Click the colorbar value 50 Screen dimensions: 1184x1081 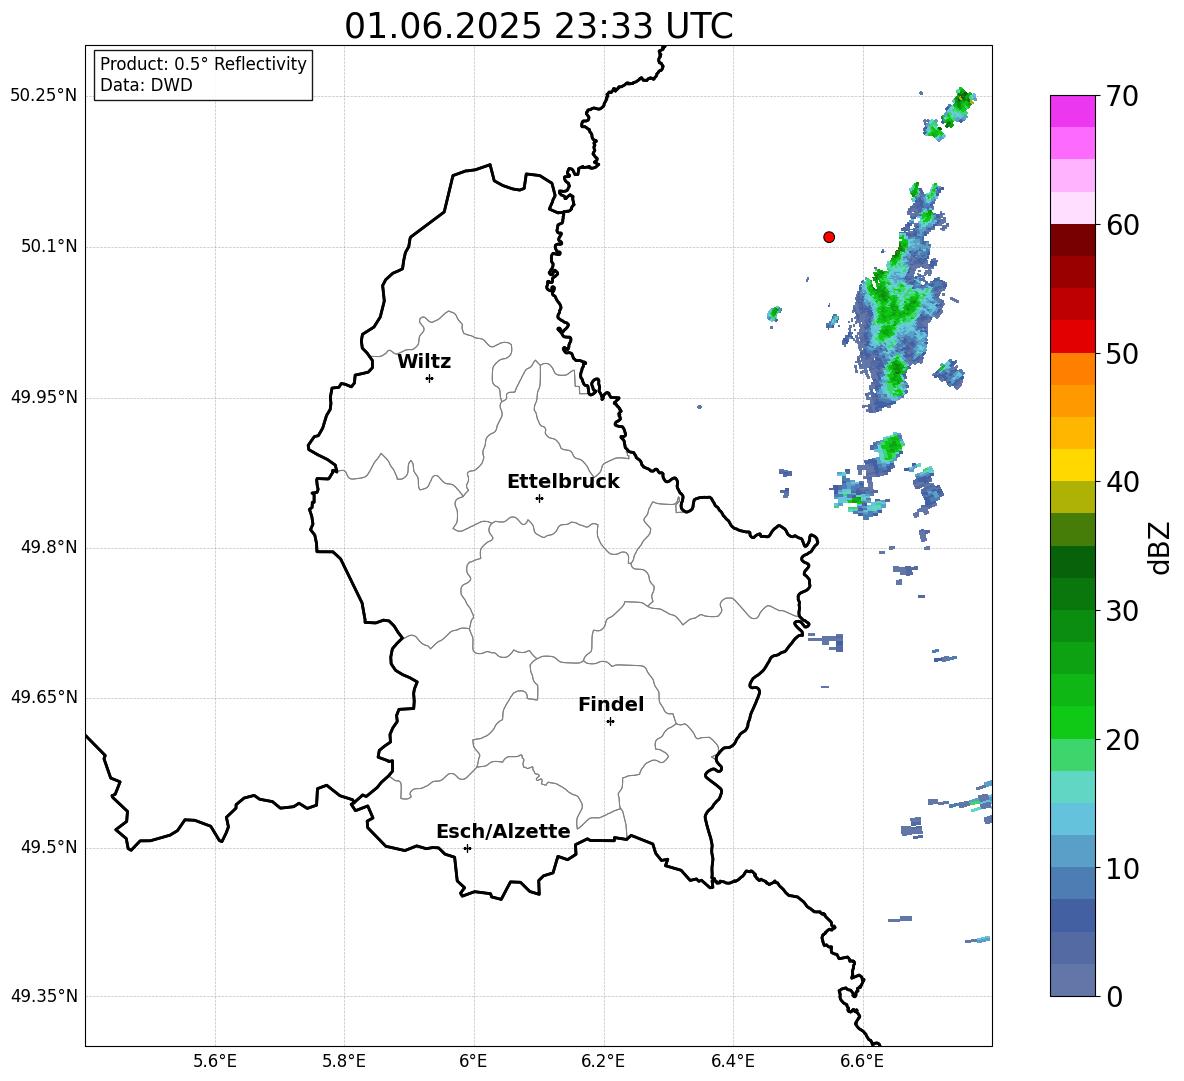pyautogui.click(x=1122, y=353)
